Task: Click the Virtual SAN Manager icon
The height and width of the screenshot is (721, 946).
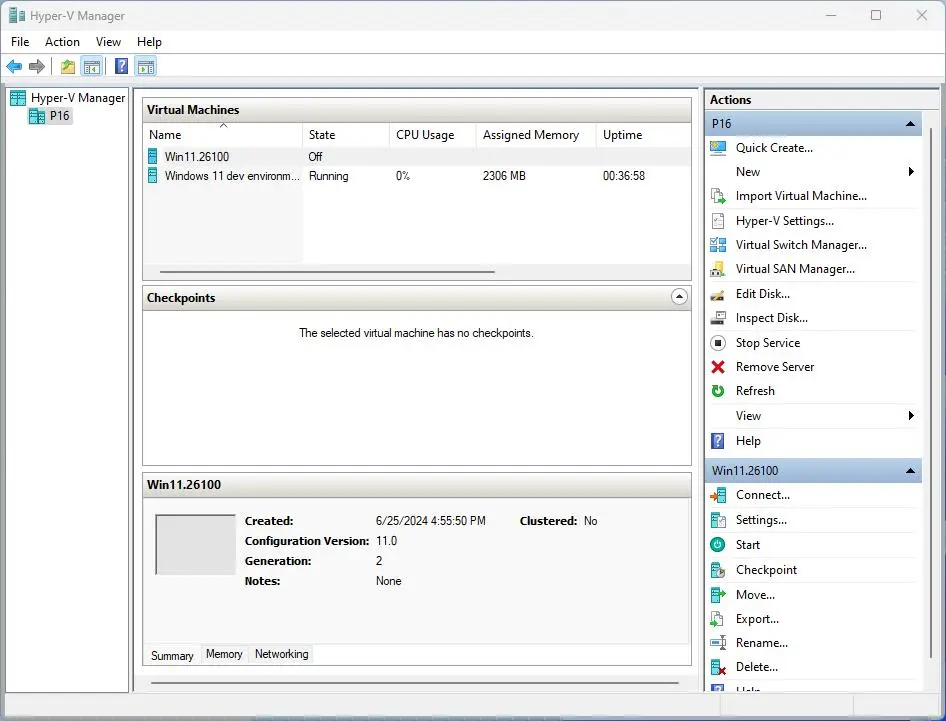Action: click(718, 269)
